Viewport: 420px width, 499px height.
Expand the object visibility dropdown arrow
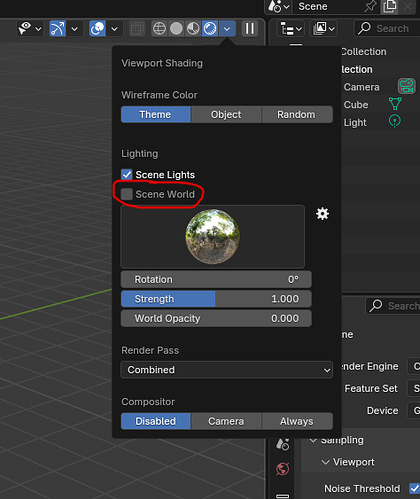(x=39, y=29)
